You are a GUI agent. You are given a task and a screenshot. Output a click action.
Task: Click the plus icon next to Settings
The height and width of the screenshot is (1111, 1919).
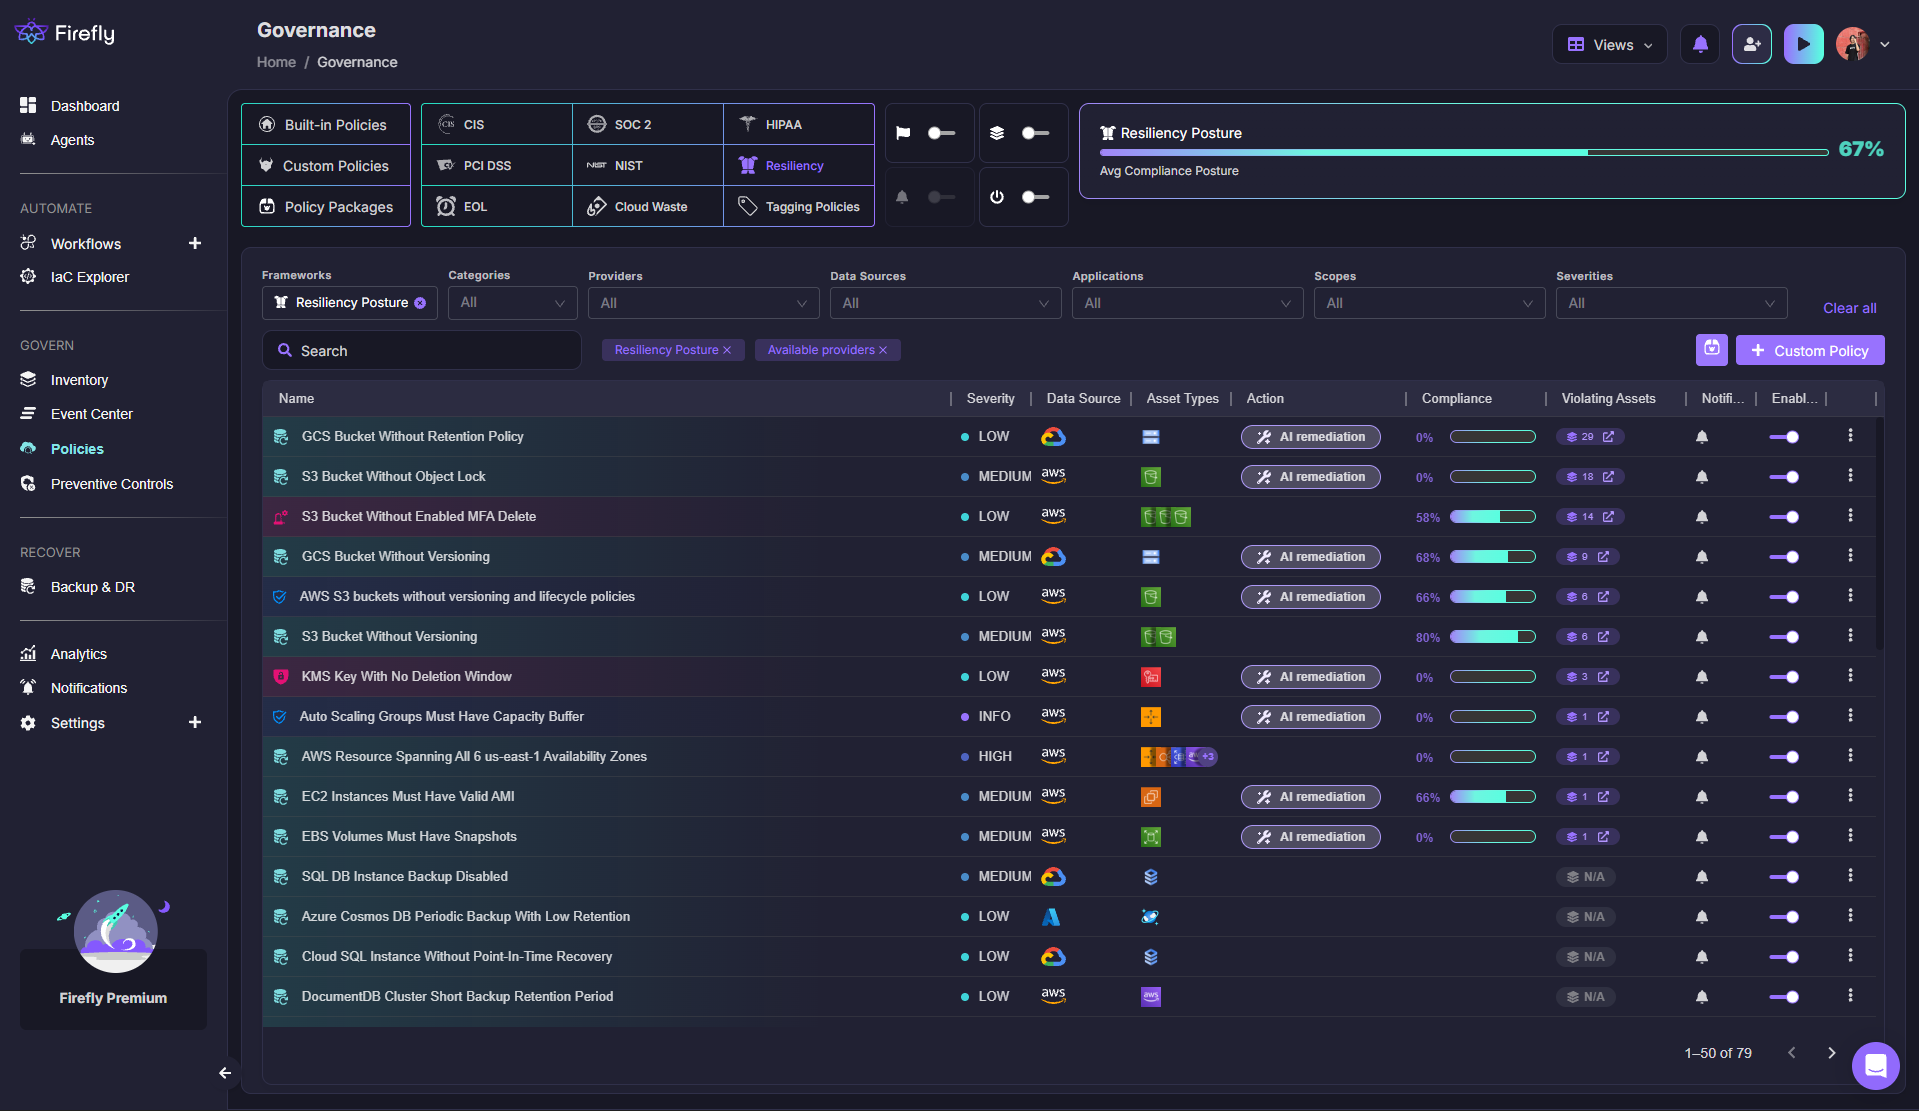pyautogui.click(x=195, y=722)
